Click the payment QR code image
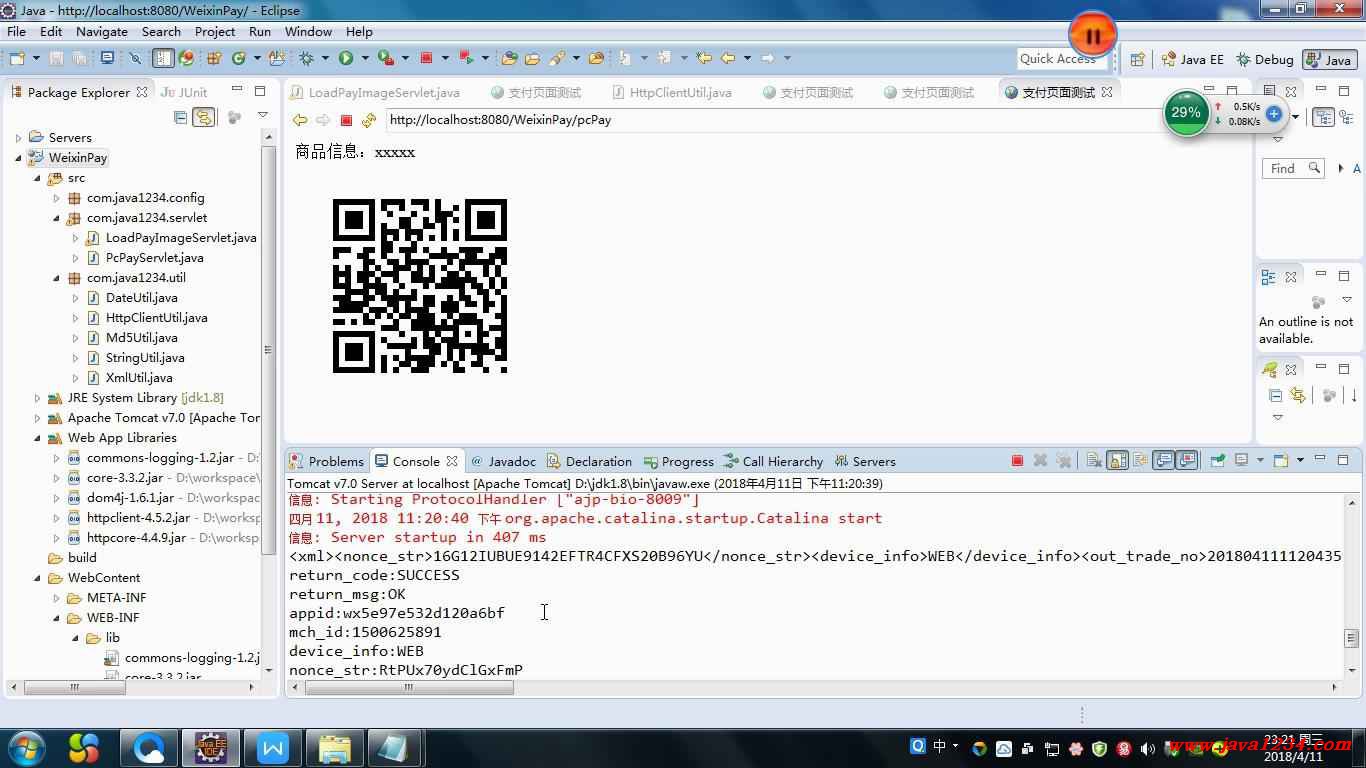 coord(420,286)
